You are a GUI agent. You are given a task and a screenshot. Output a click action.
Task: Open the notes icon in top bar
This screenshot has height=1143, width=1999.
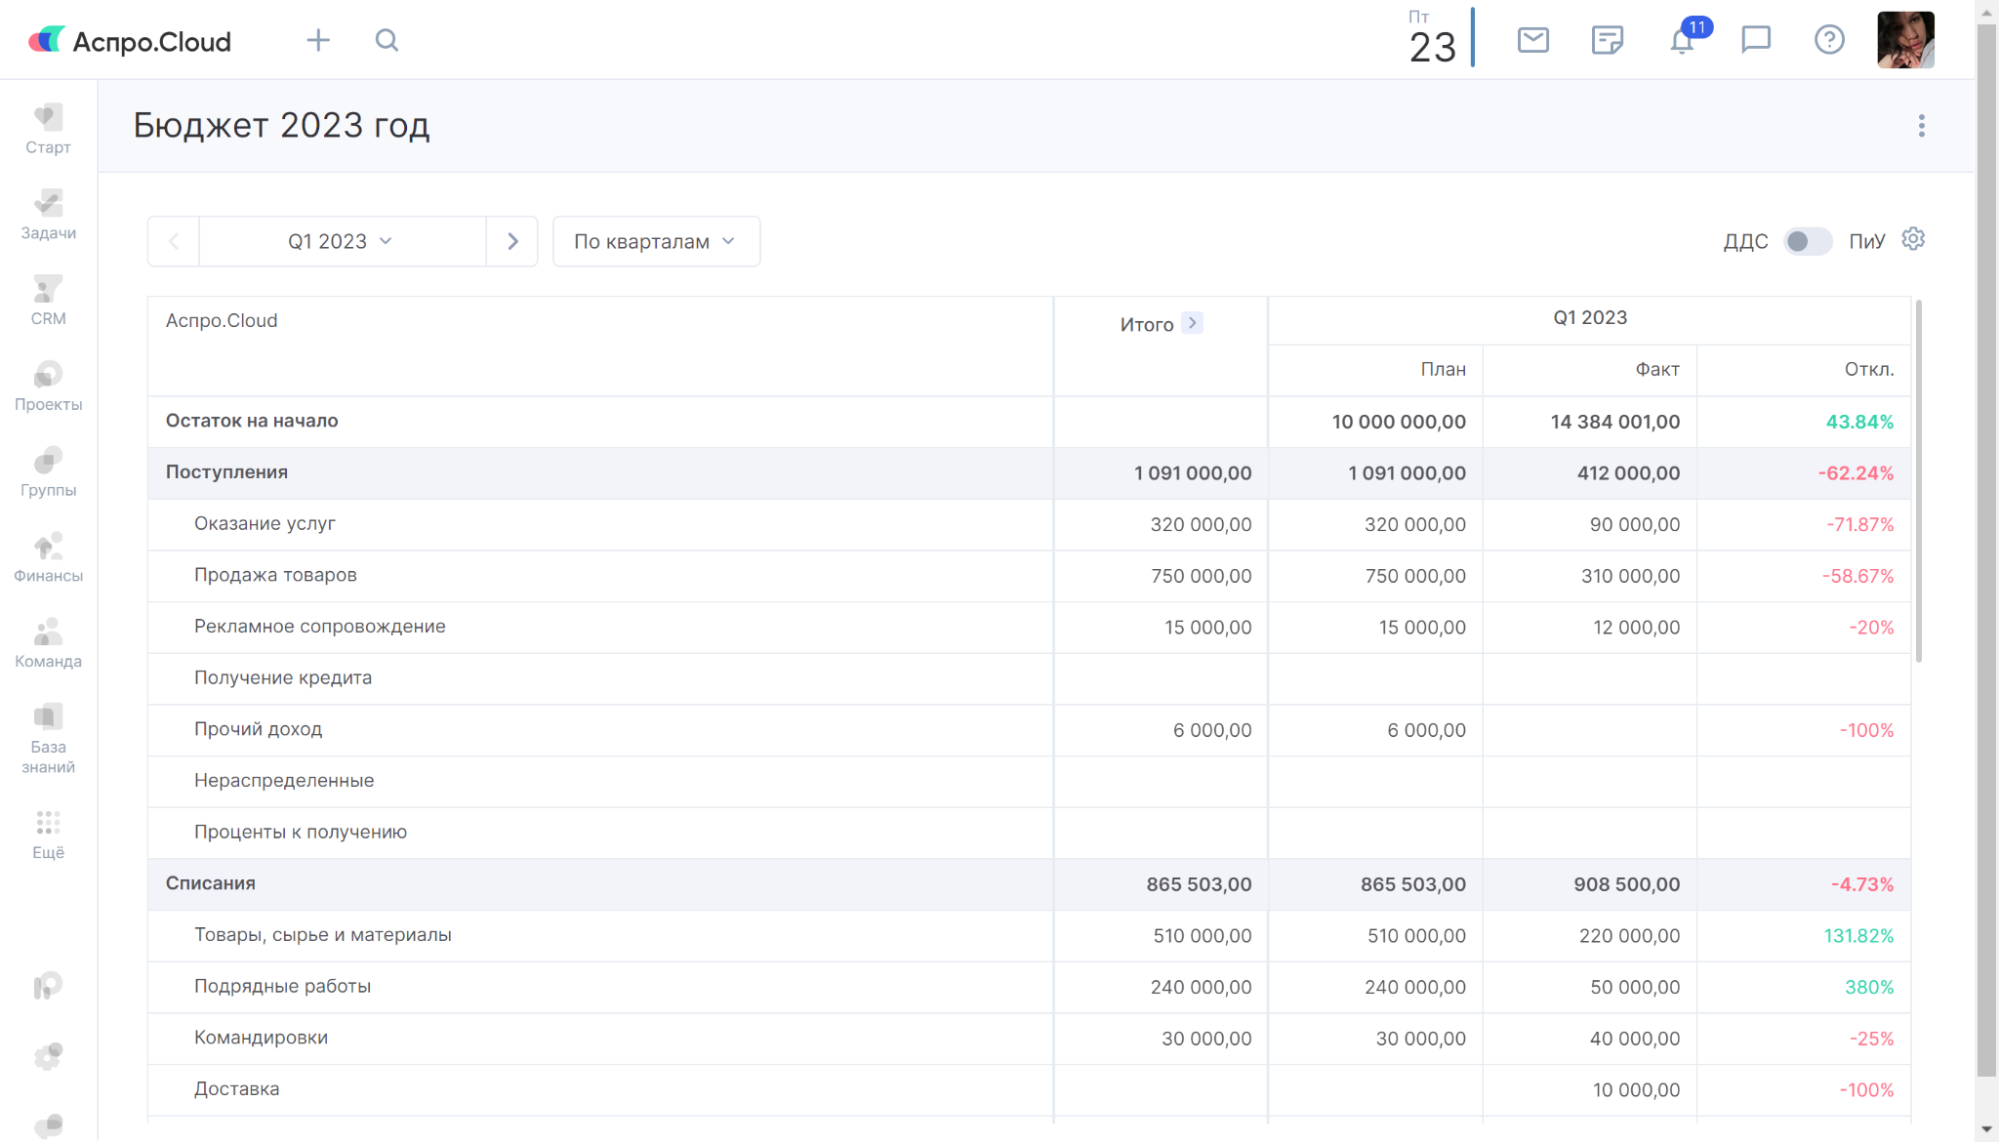[1607, 40]
